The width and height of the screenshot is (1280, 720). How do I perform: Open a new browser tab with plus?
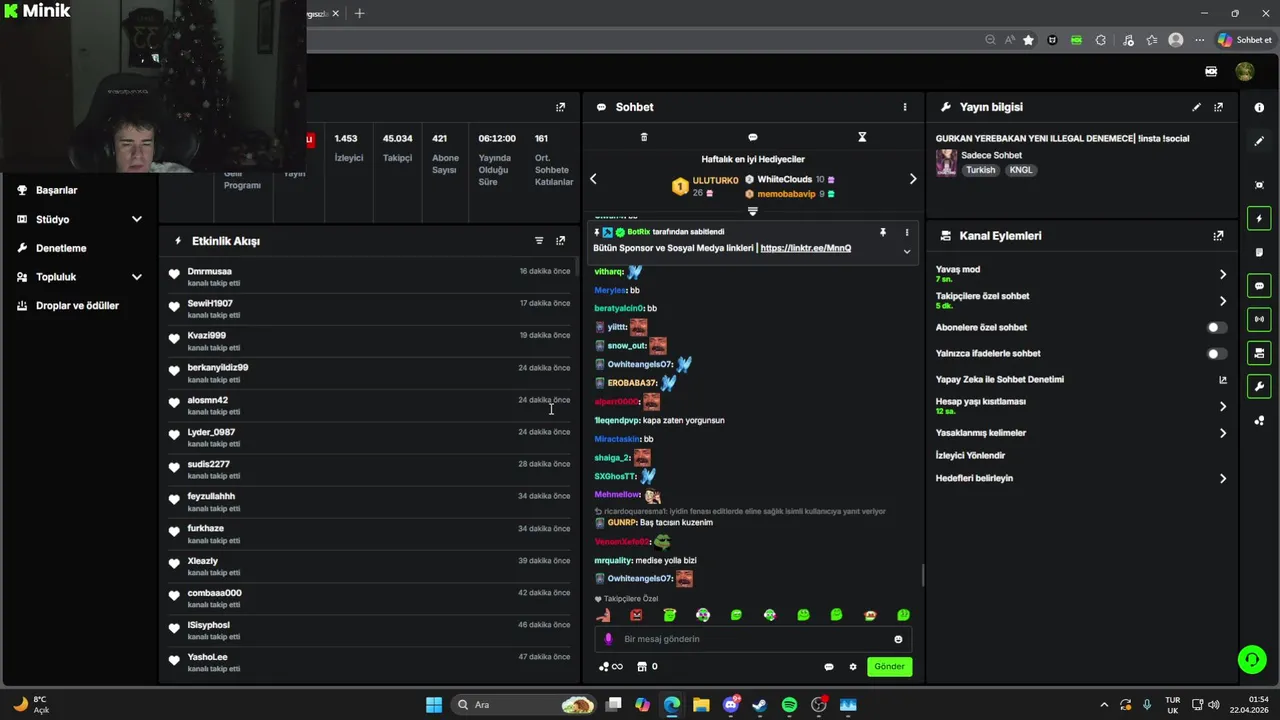coord(359,13)
